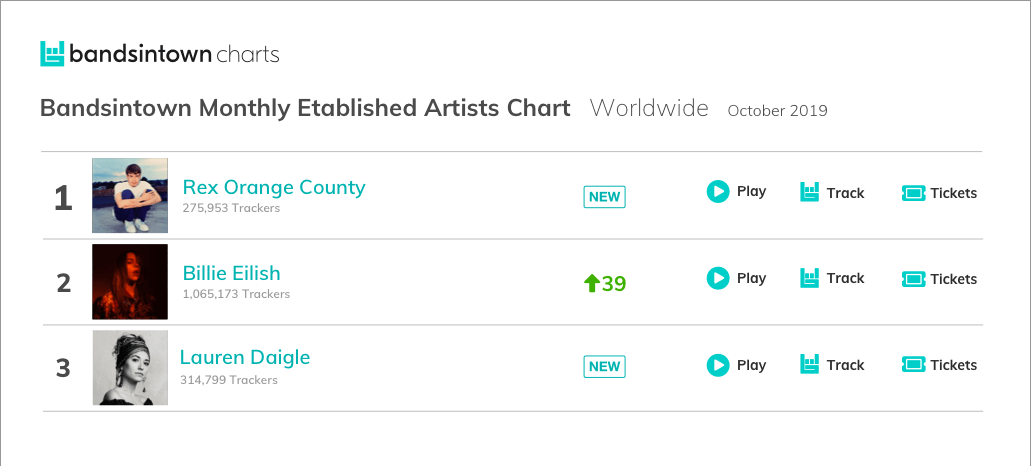The image size is (1031, 466).
Task: Click the NEW badge for Rex Orange County
Action: point(604,197)
